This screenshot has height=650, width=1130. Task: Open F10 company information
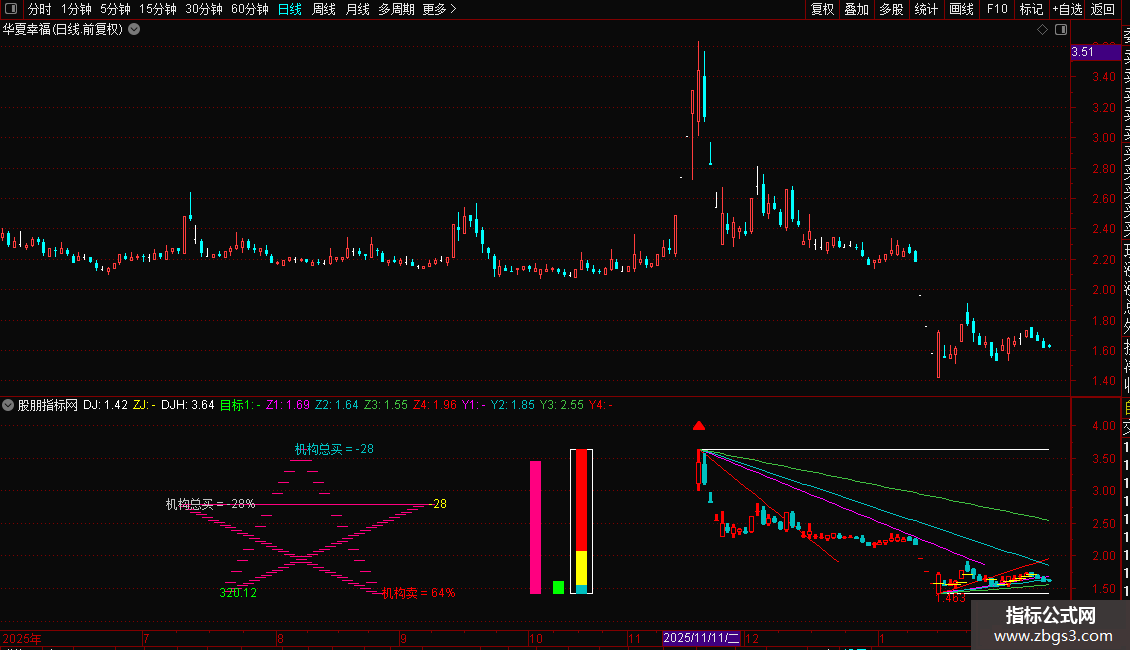[x=997, y=9]
